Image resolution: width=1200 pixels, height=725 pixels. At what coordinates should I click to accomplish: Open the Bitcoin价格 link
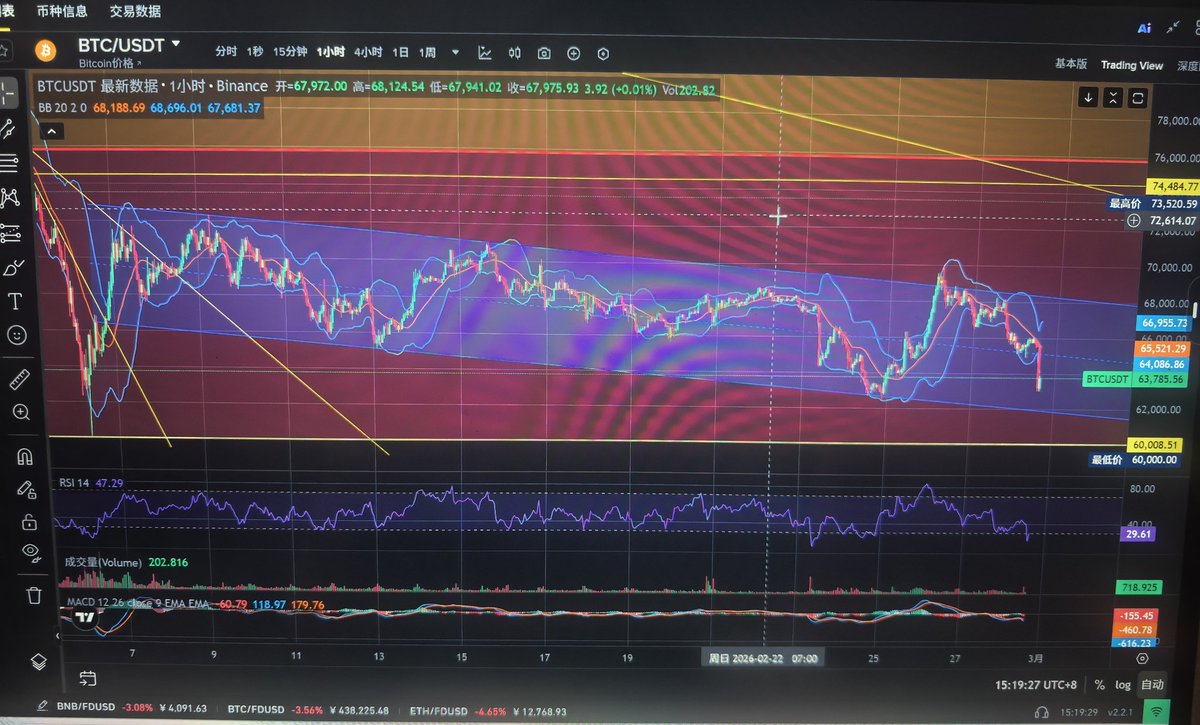point(111,63)
